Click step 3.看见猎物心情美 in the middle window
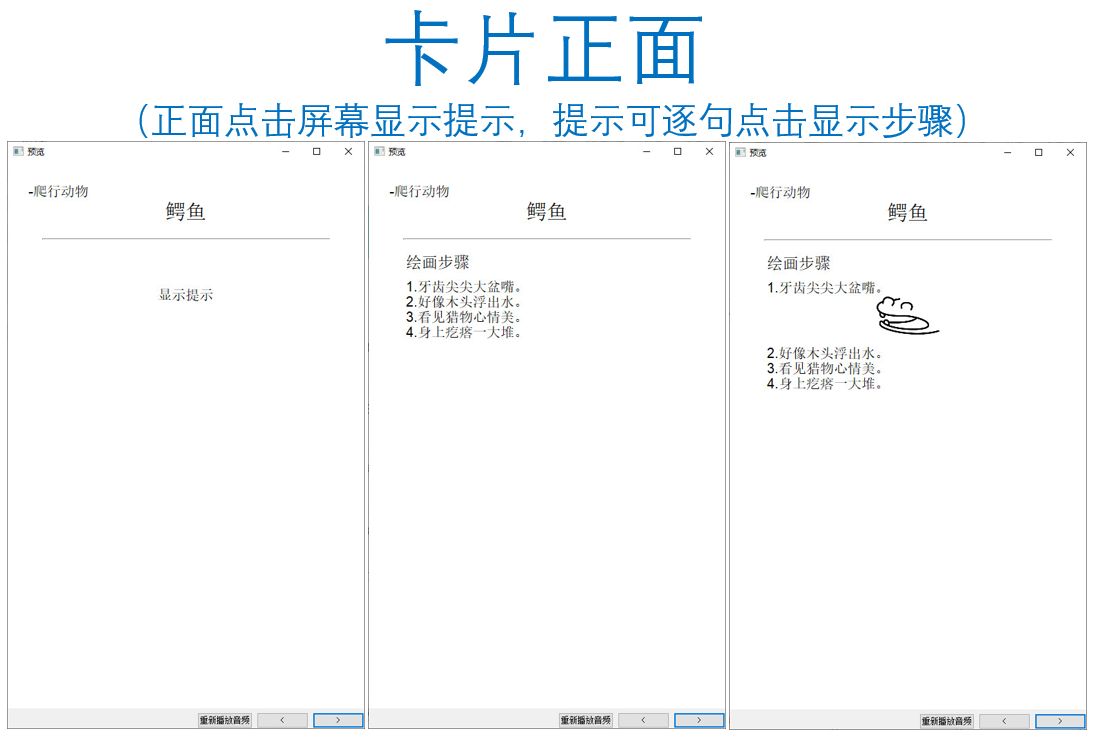Screen dimensions: 1094x739 tap(464, 318)
